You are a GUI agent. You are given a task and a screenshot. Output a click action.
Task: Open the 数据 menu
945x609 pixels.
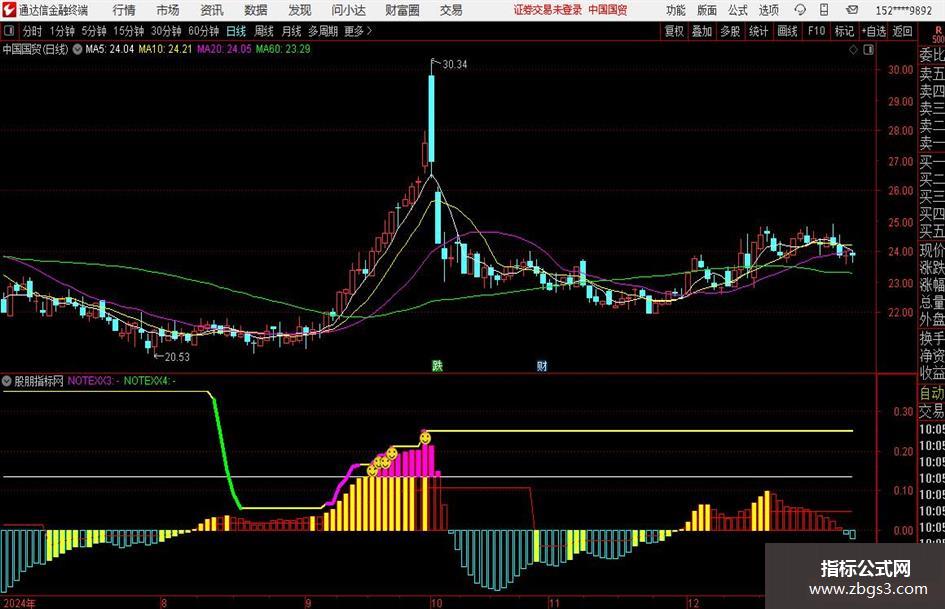click(256, 10)
